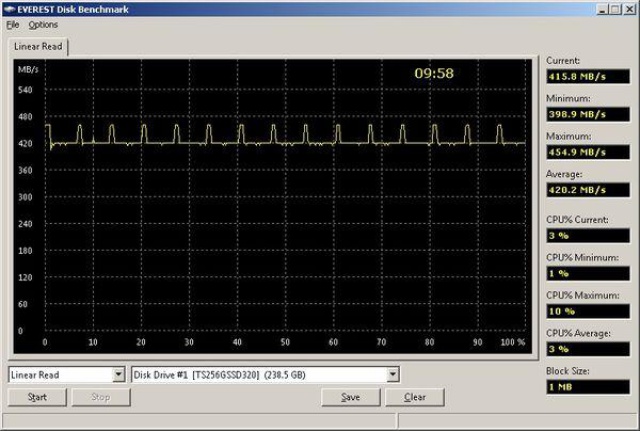Click the Current value 415.8 MB/s
Image resolution: width=640 pixels, height=431 pixels.
click(x=588, y=76)
